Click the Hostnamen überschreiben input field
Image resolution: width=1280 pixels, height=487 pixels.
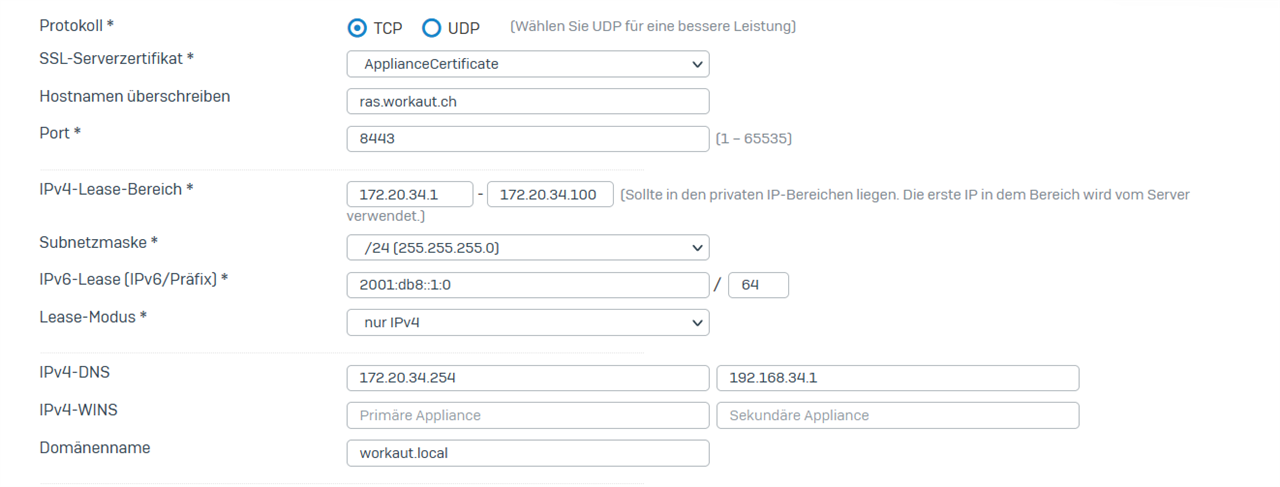tap(528, 101)
